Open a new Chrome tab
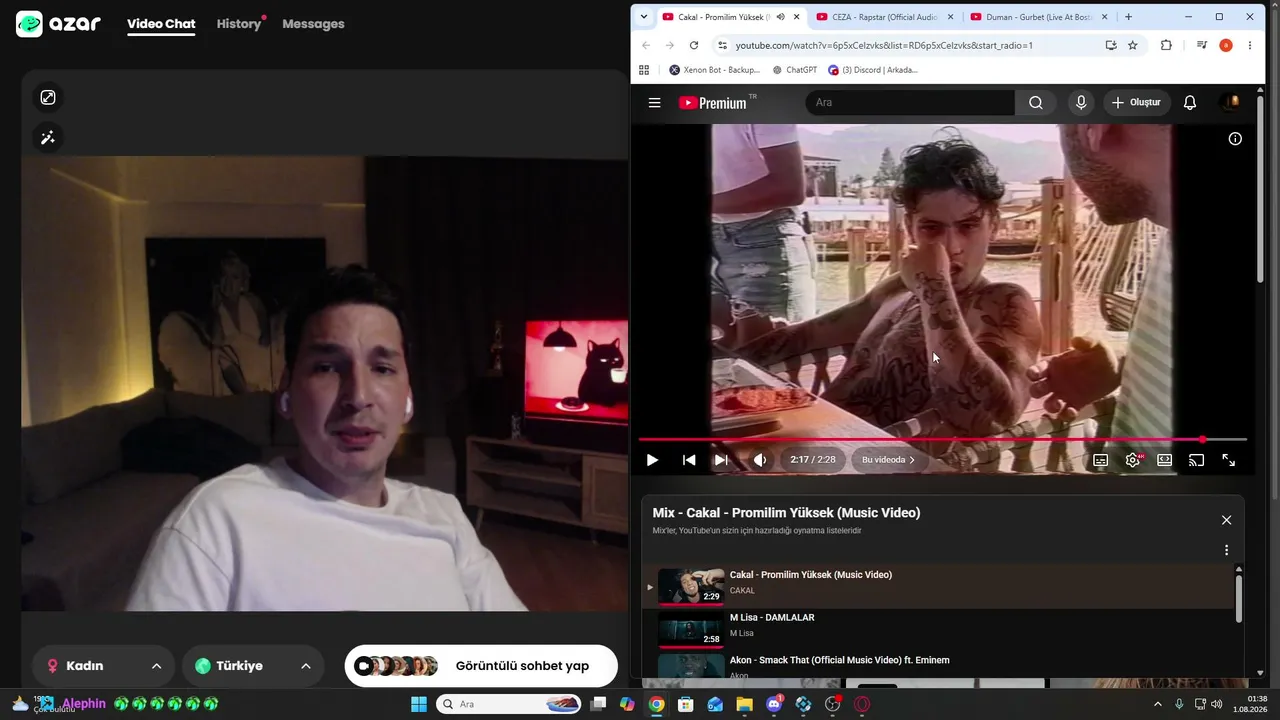The width and height of the screenshot is (1280, 720). (x=1129, y=17)
